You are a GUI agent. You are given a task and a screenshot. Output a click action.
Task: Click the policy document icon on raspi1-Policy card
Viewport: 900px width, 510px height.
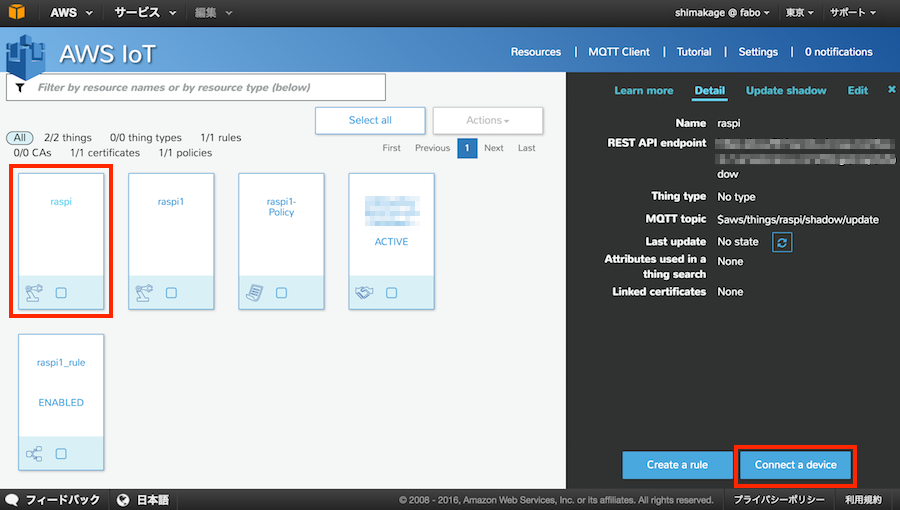point(254,293)
